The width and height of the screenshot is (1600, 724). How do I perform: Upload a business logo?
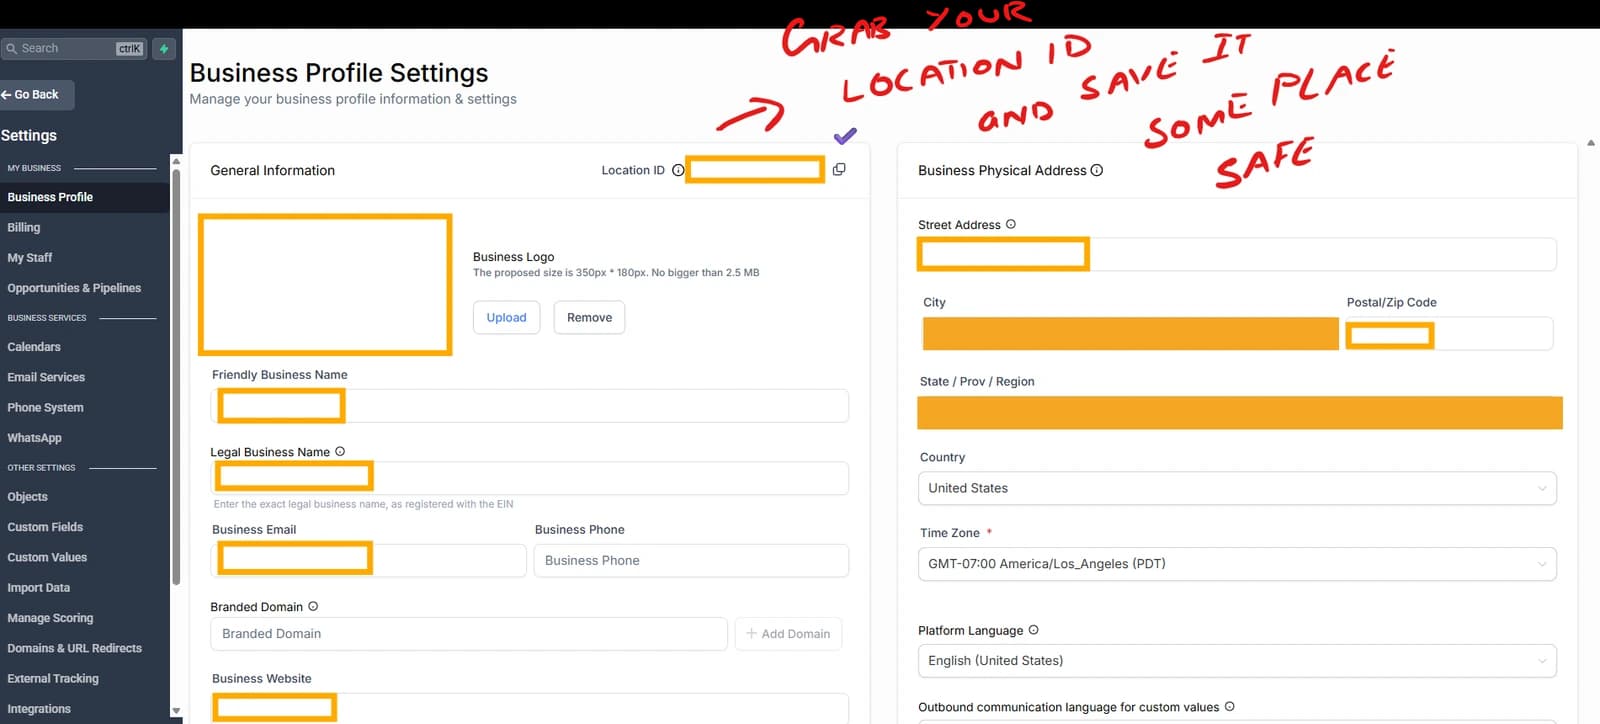(x=506, y=317)
